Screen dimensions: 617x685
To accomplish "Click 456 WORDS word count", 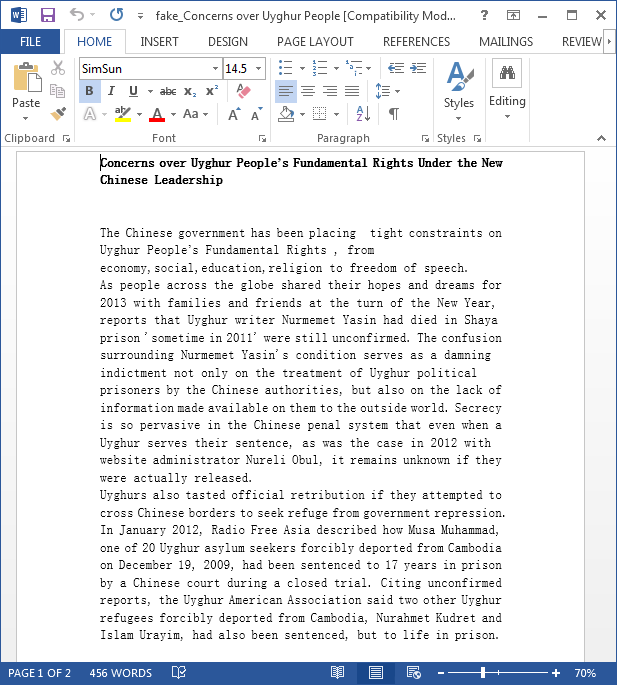I will pos(121,673).
